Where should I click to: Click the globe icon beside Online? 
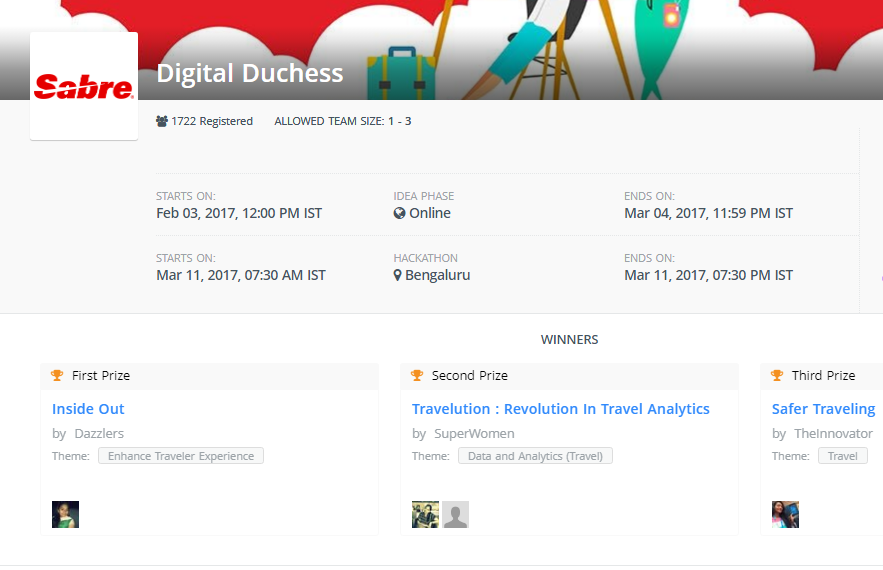click(399, 213)
